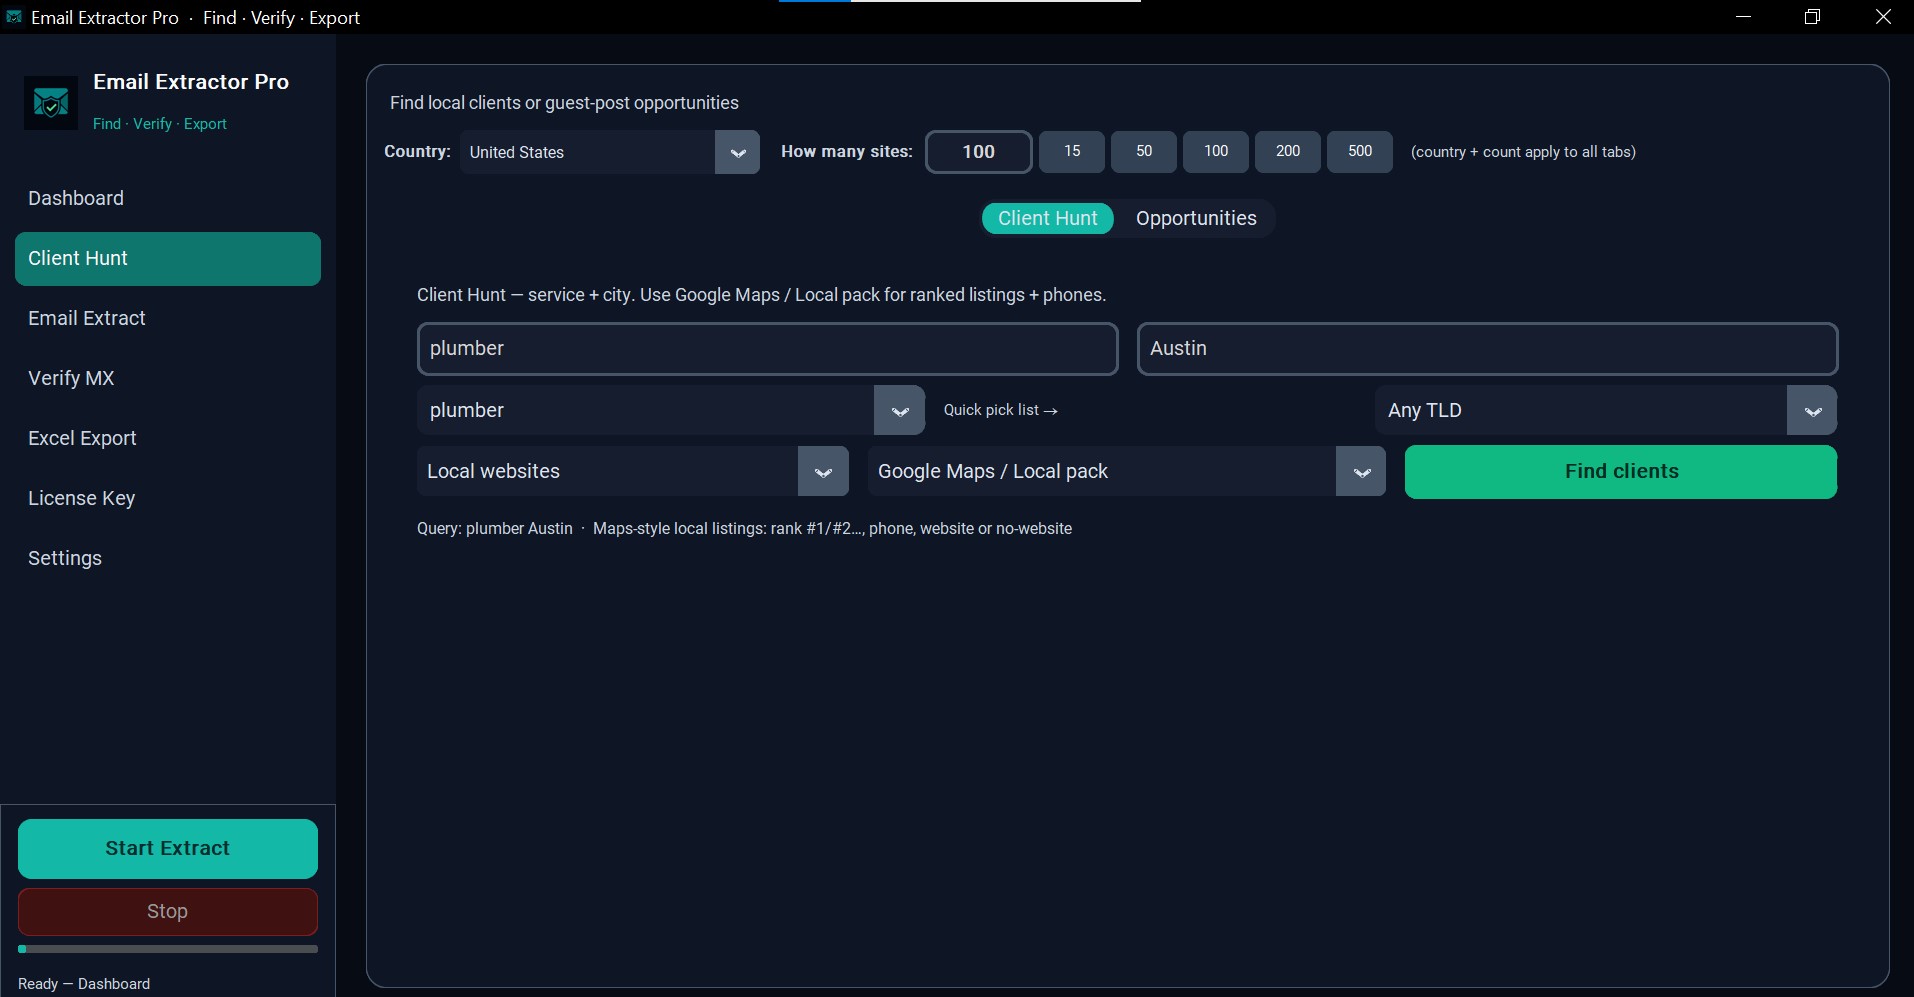Open the License Key page
Screen dimensions: 1914x997
168,498
